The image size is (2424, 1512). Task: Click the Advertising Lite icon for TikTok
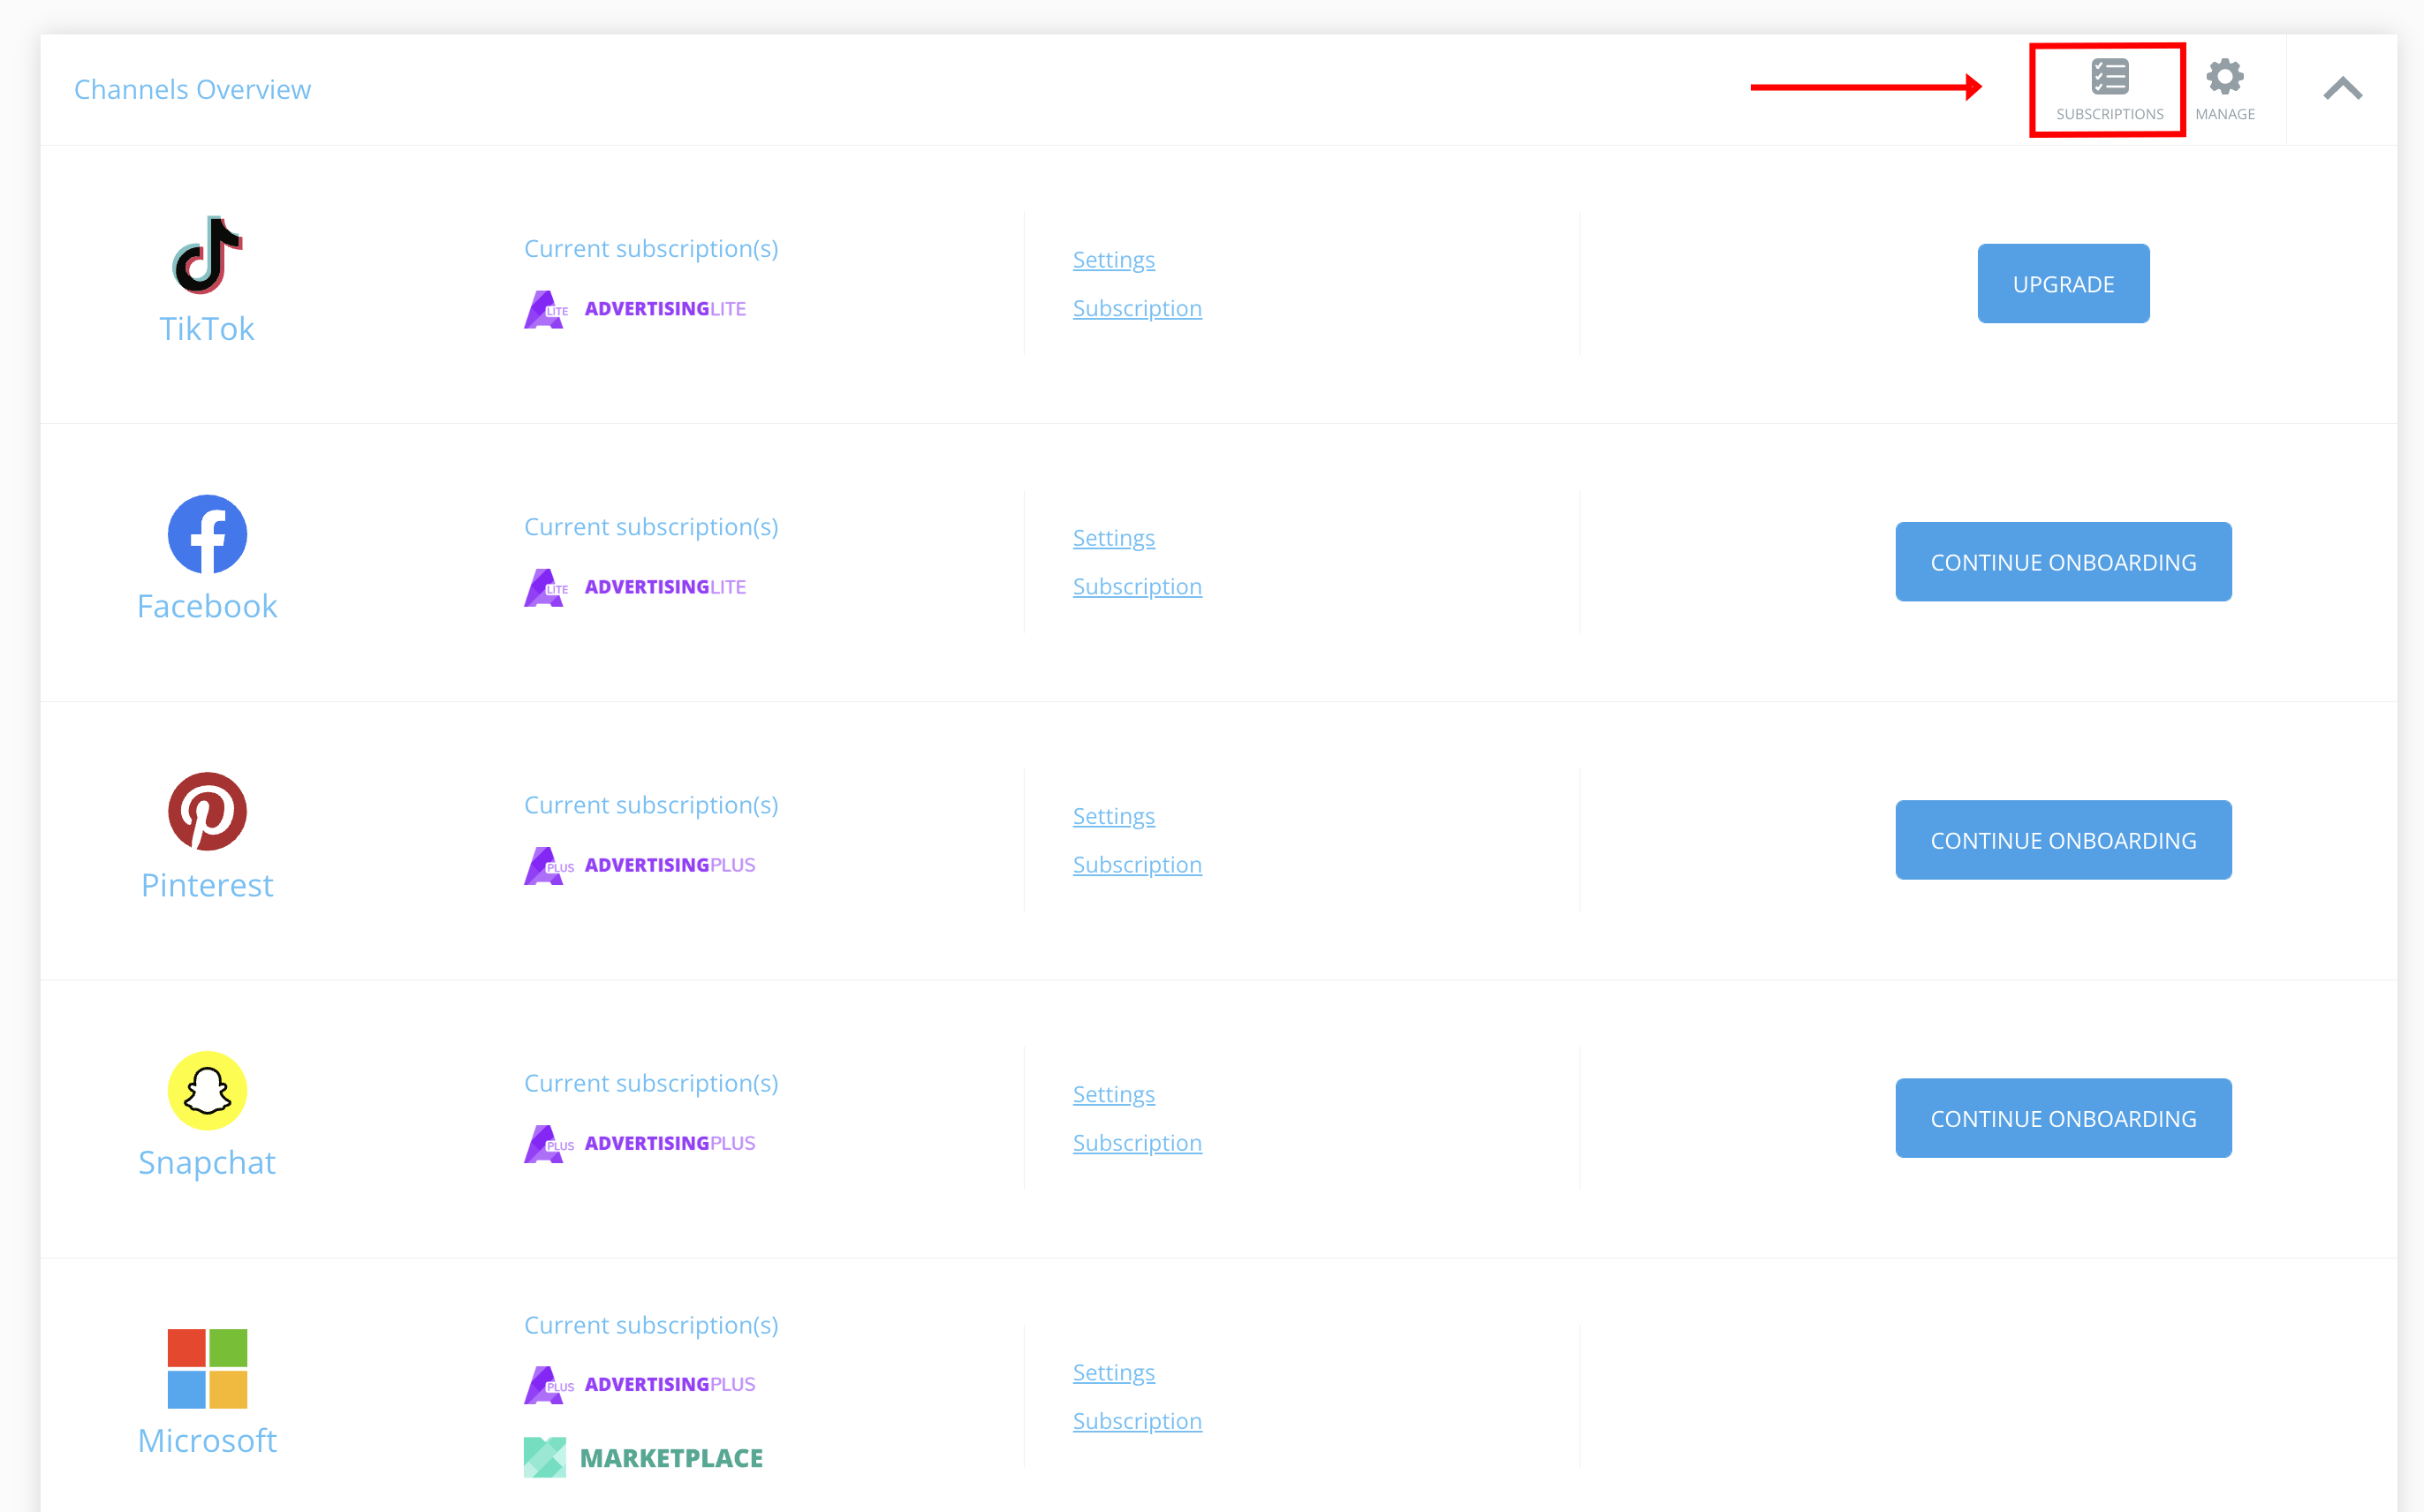(x=546, y=309)
